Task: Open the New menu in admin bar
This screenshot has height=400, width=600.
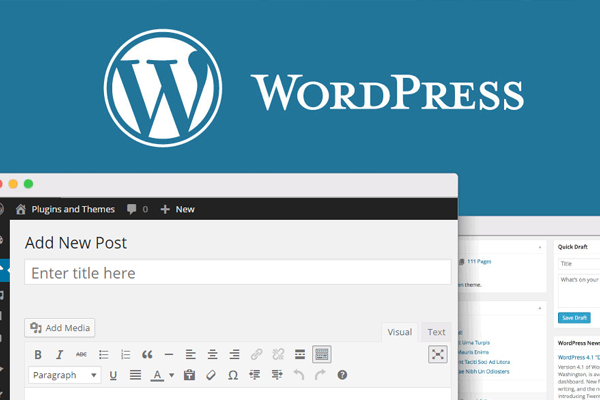Action: pos(177,209)
